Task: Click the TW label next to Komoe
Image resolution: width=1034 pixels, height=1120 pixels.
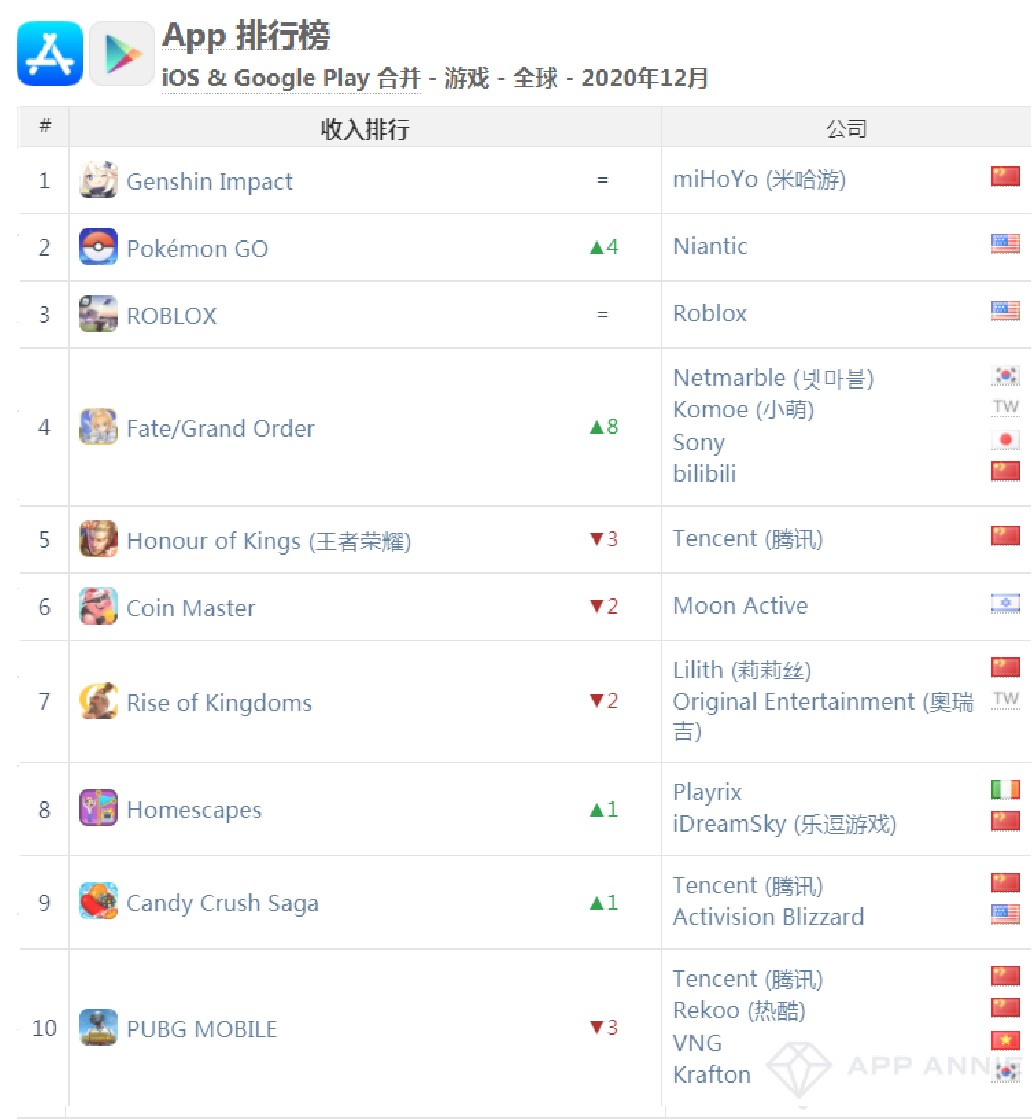Action: point(1005,407)
